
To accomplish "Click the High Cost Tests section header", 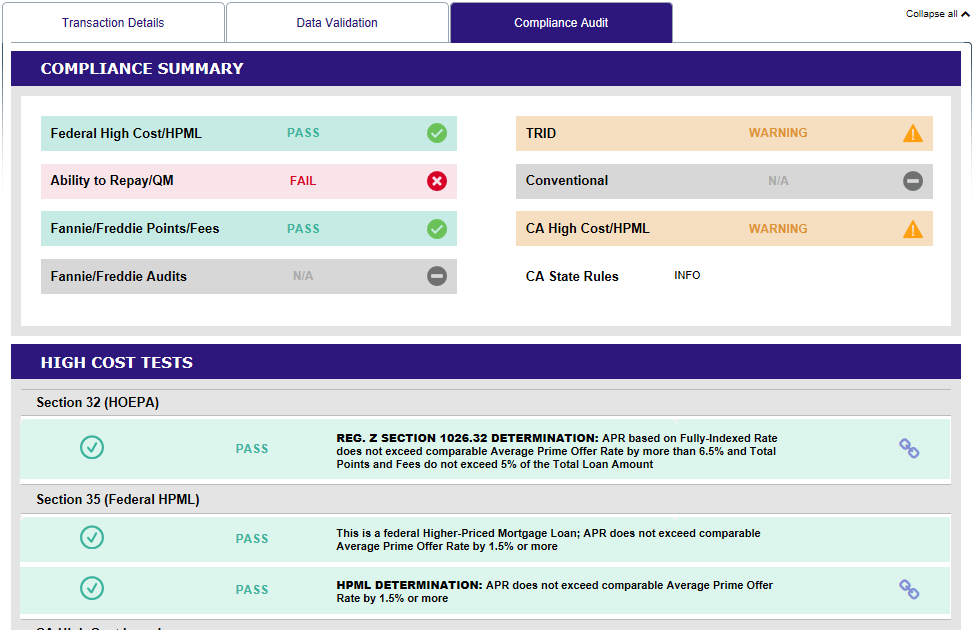I will [486, 362].
